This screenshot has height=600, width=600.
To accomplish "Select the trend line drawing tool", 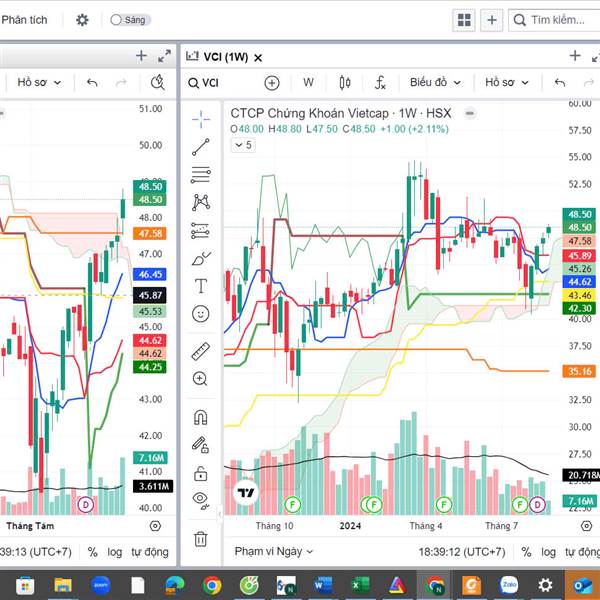I will (x=201, y=147).
